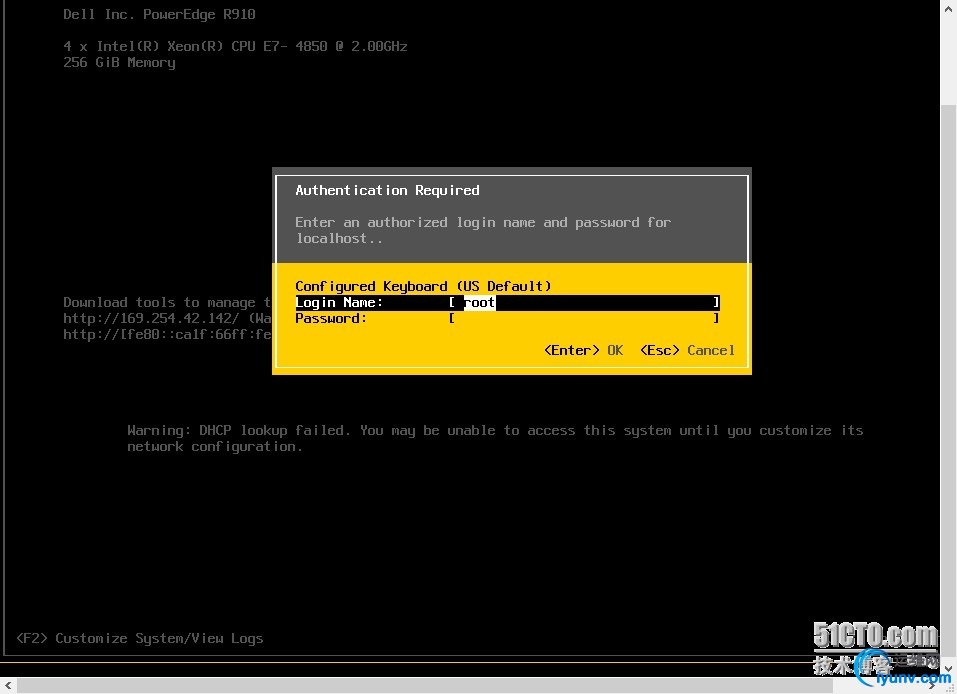Open the http://169.254.42.142/ management link
Viewport: 957px width, 694px height.
pyautogui.click(x=151, y=319)
